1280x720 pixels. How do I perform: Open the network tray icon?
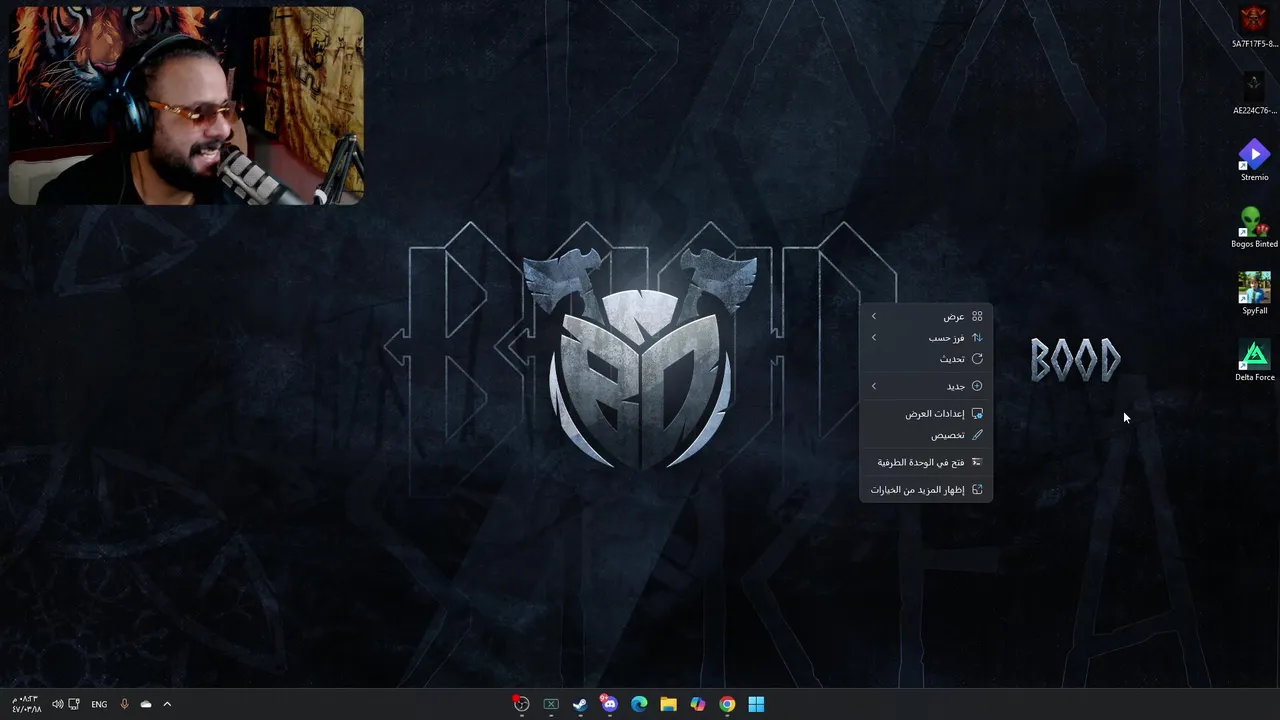point(74,704)
